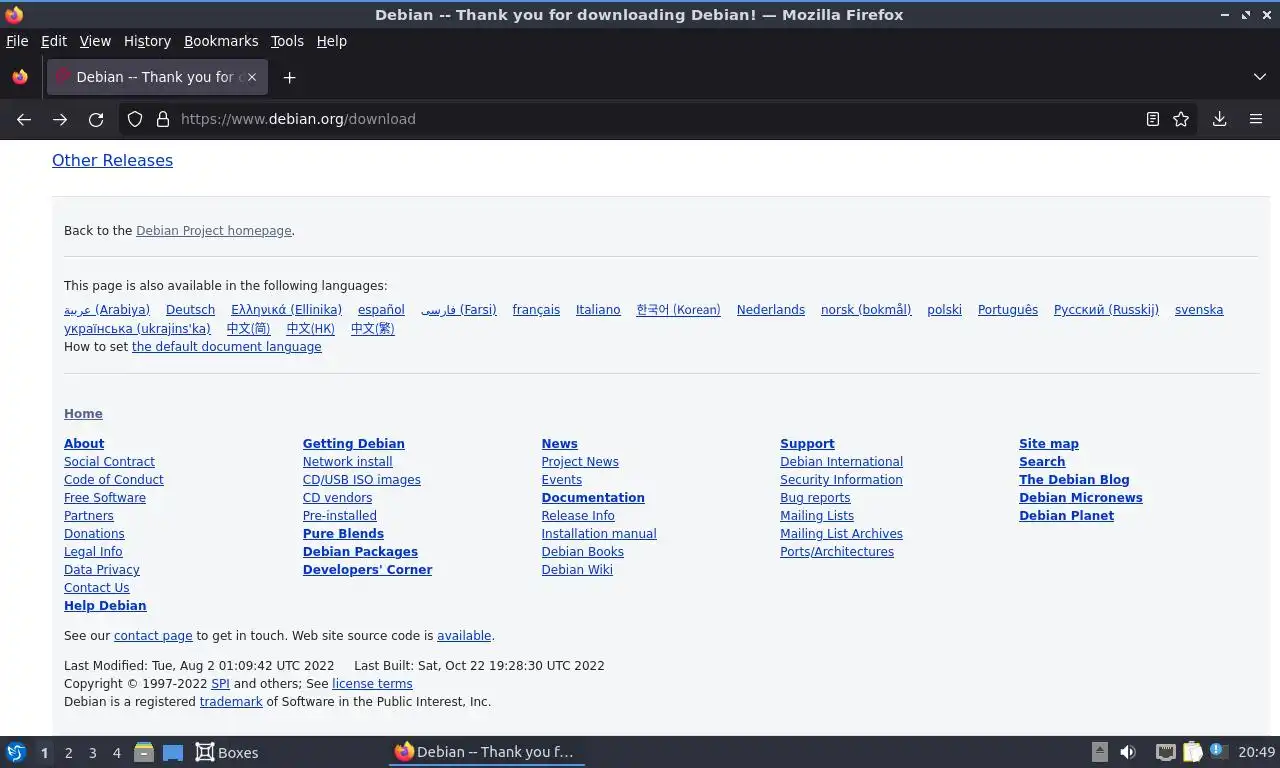Screen dimensions: 1280x768
Task: Open the contact page link
Action: pos(153,636)
